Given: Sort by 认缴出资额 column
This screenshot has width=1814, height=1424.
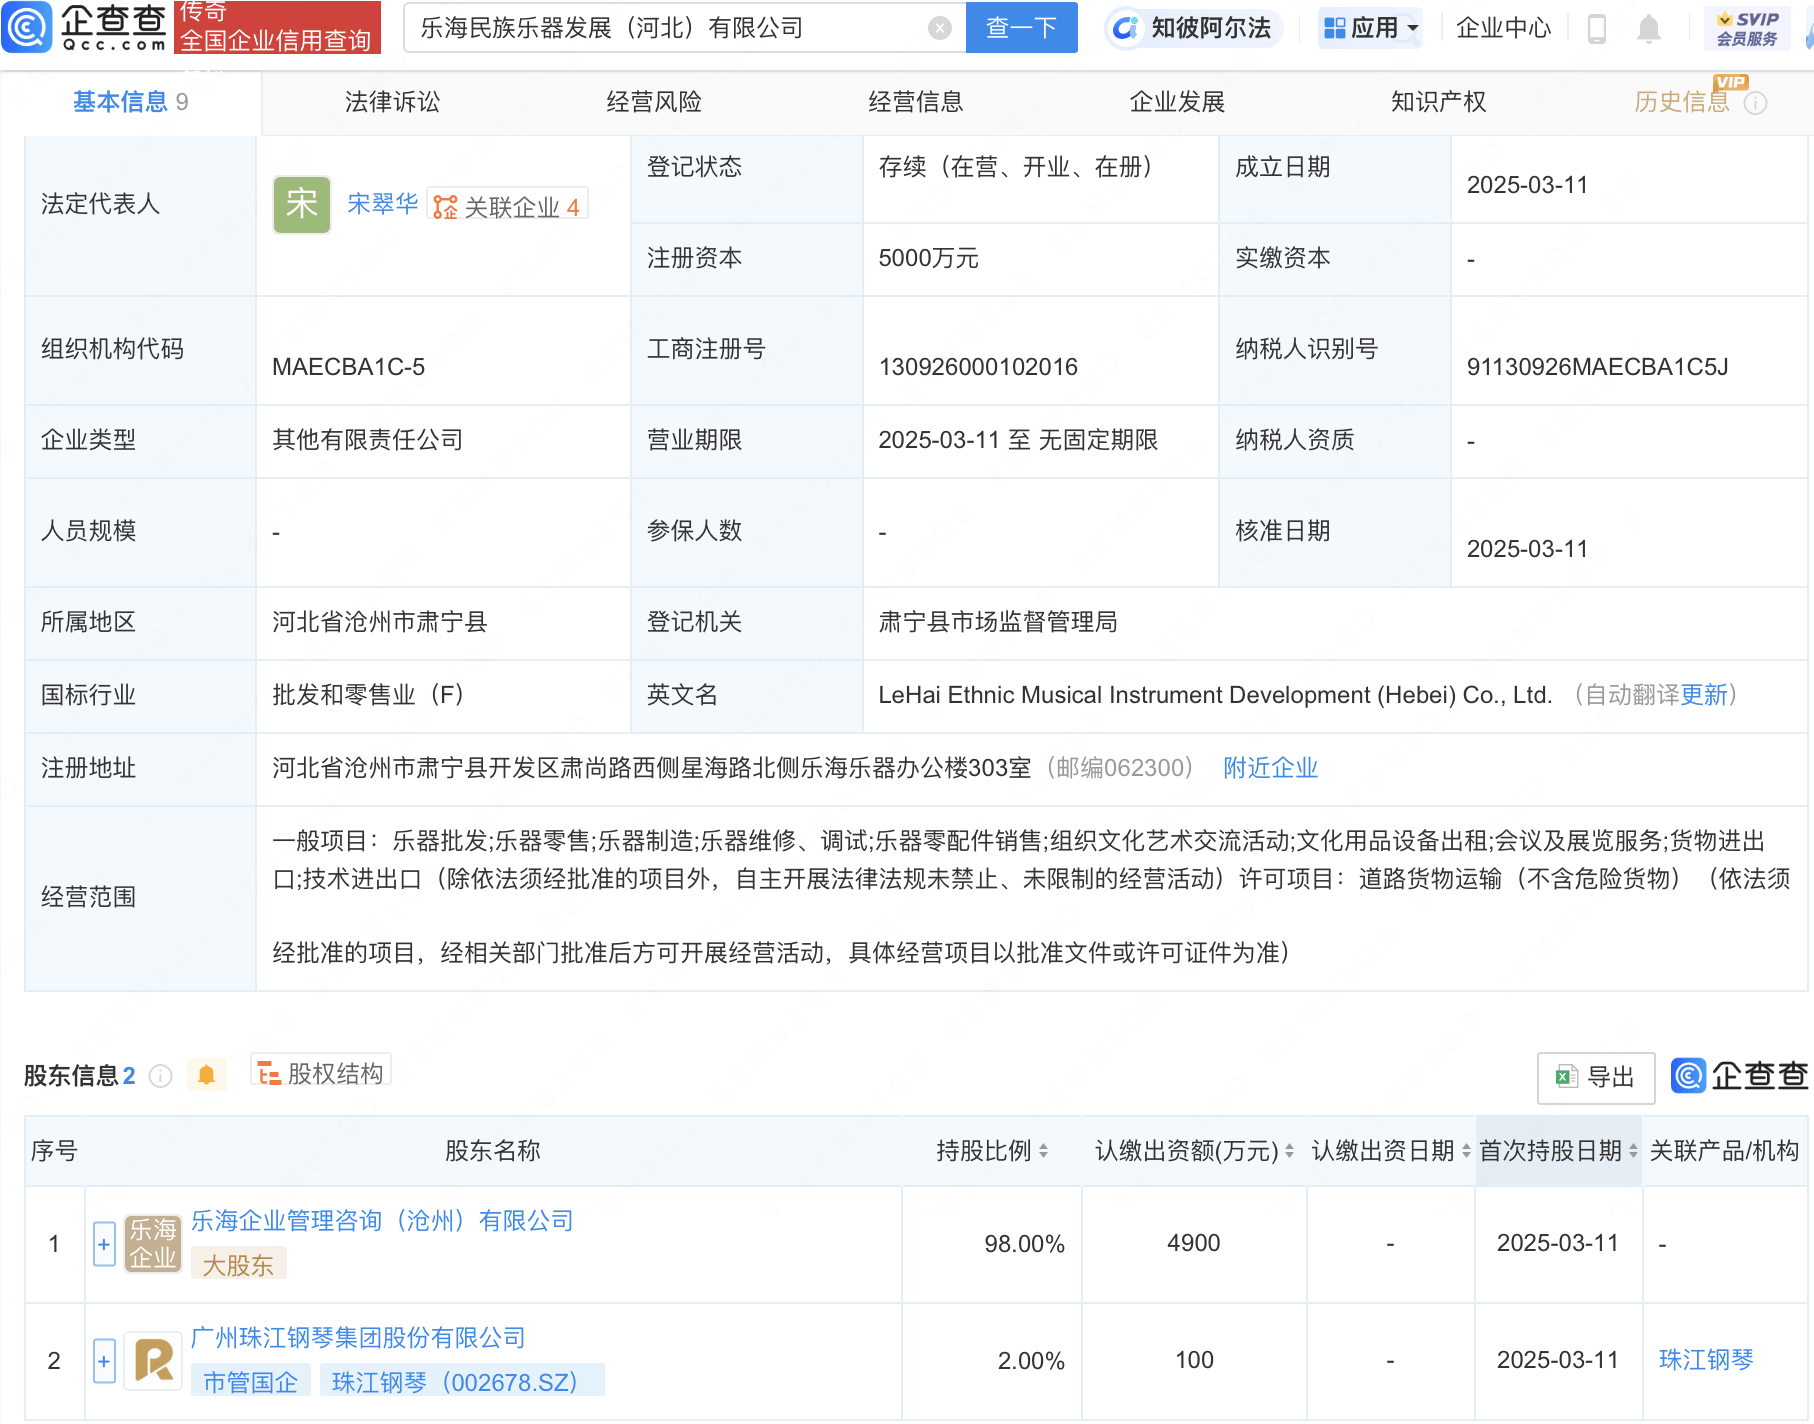Looking at the screenshot, I should point(1289,1151).
